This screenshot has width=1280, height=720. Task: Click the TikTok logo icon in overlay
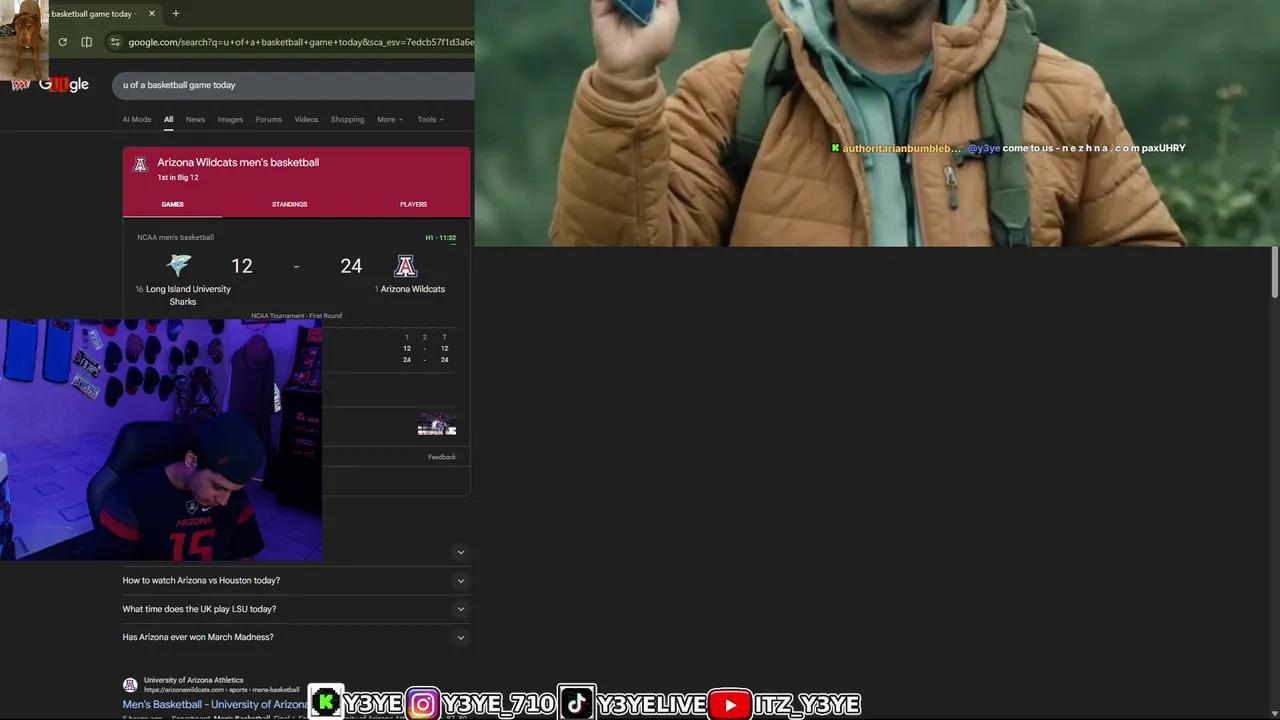pyautogui.click(x=577, y=704)
